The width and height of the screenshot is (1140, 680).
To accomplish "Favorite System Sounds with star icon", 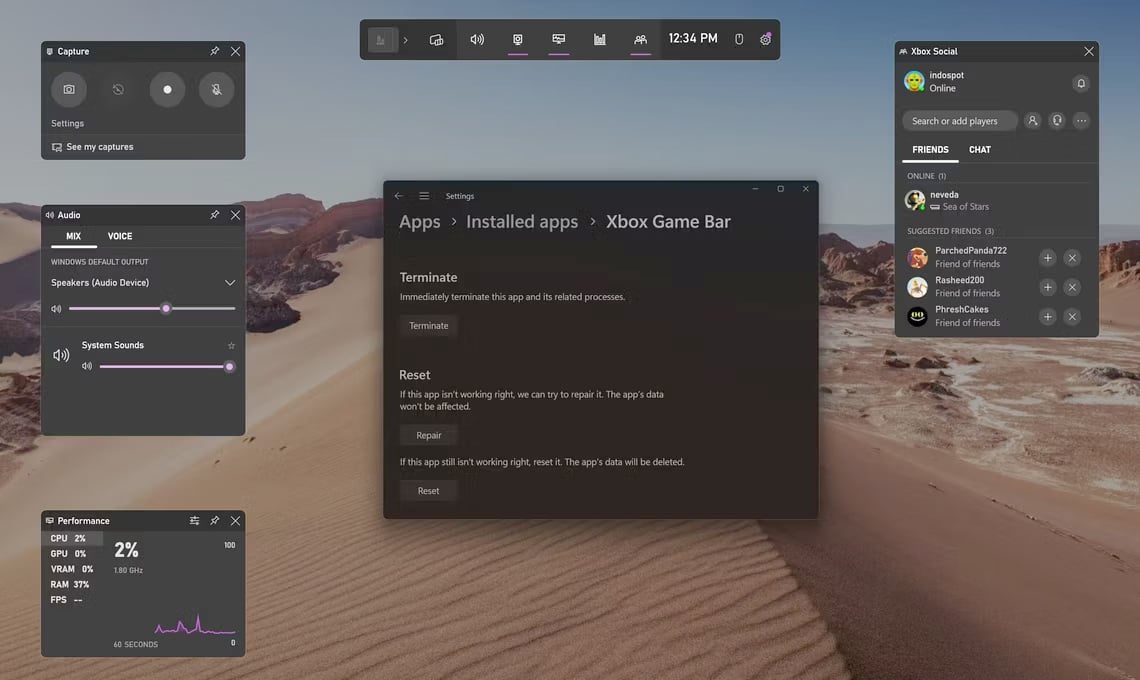I will tap(231, 345).
